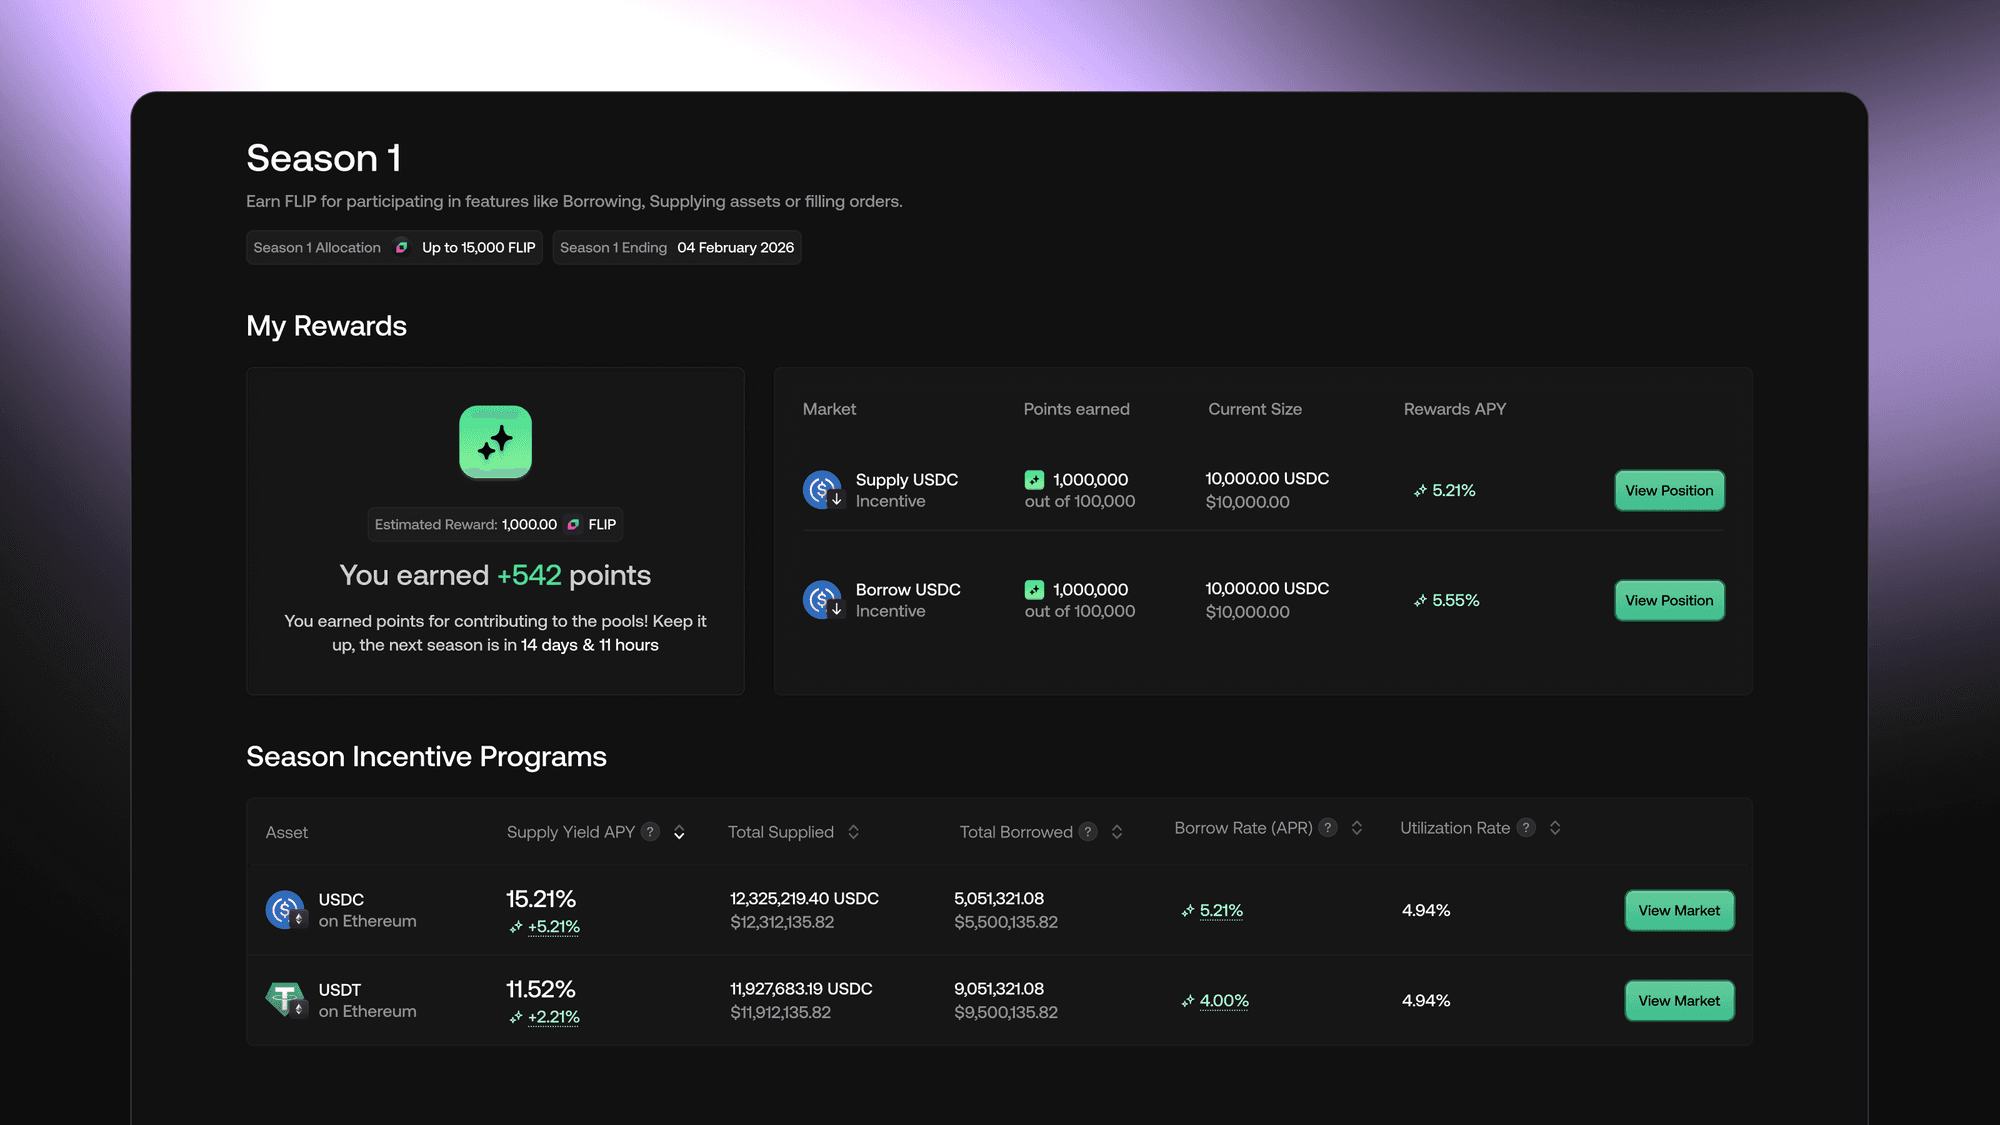Click the Borrow Rate (APR) help icon
The height and width of the screenshot is (1125, 2000).
click(x=1328, y=828)
